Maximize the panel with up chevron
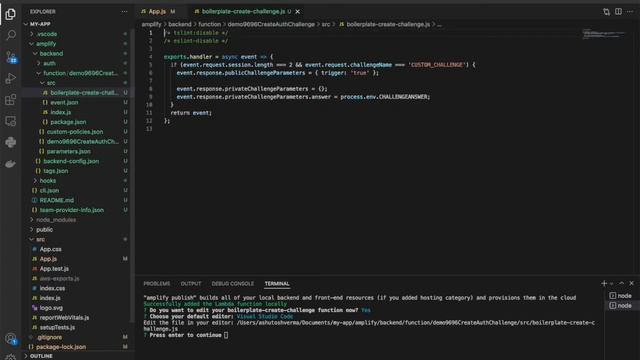This screenshot has width=640, height=360. 622,283
